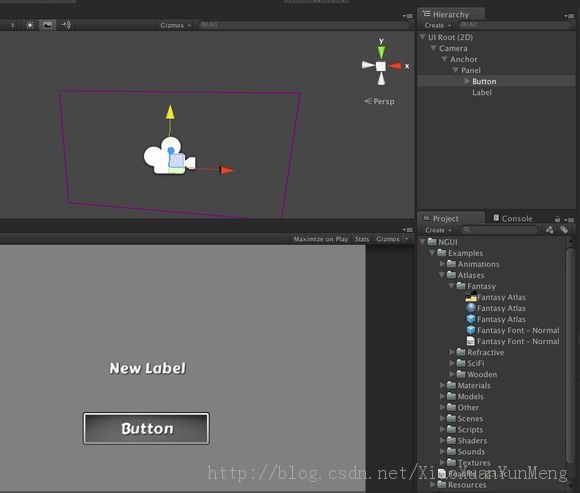
Task: Click the Project panel vertical scrollbar
Action: click(x=570, y=355)
